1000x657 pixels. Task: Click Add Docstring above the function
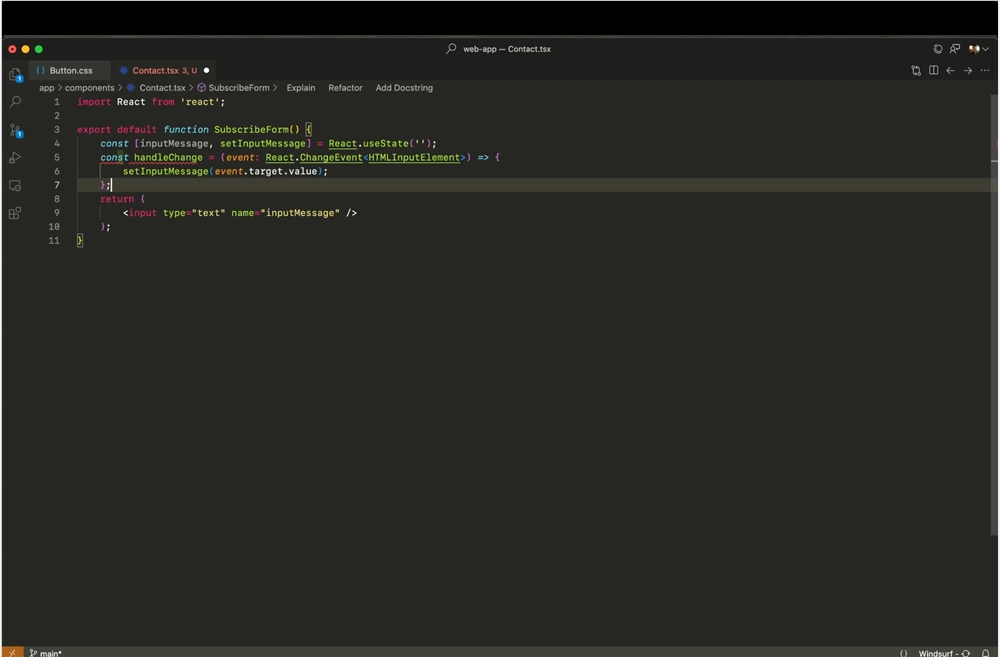pyautogui.click(x=404, y=88)
